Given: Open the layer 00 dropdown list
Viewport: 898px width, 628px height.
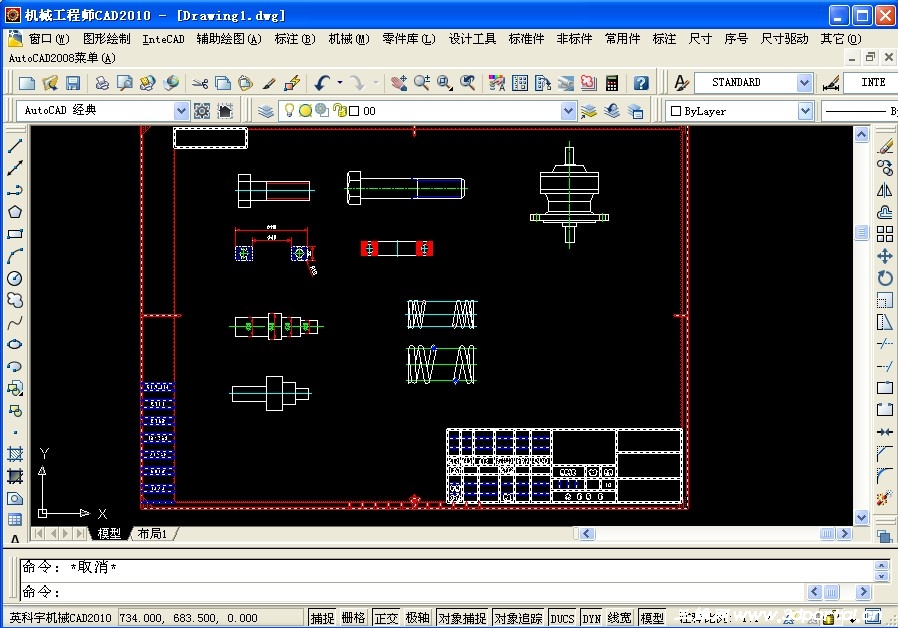Looking at the screenshot, I should (x=568, y=110).
